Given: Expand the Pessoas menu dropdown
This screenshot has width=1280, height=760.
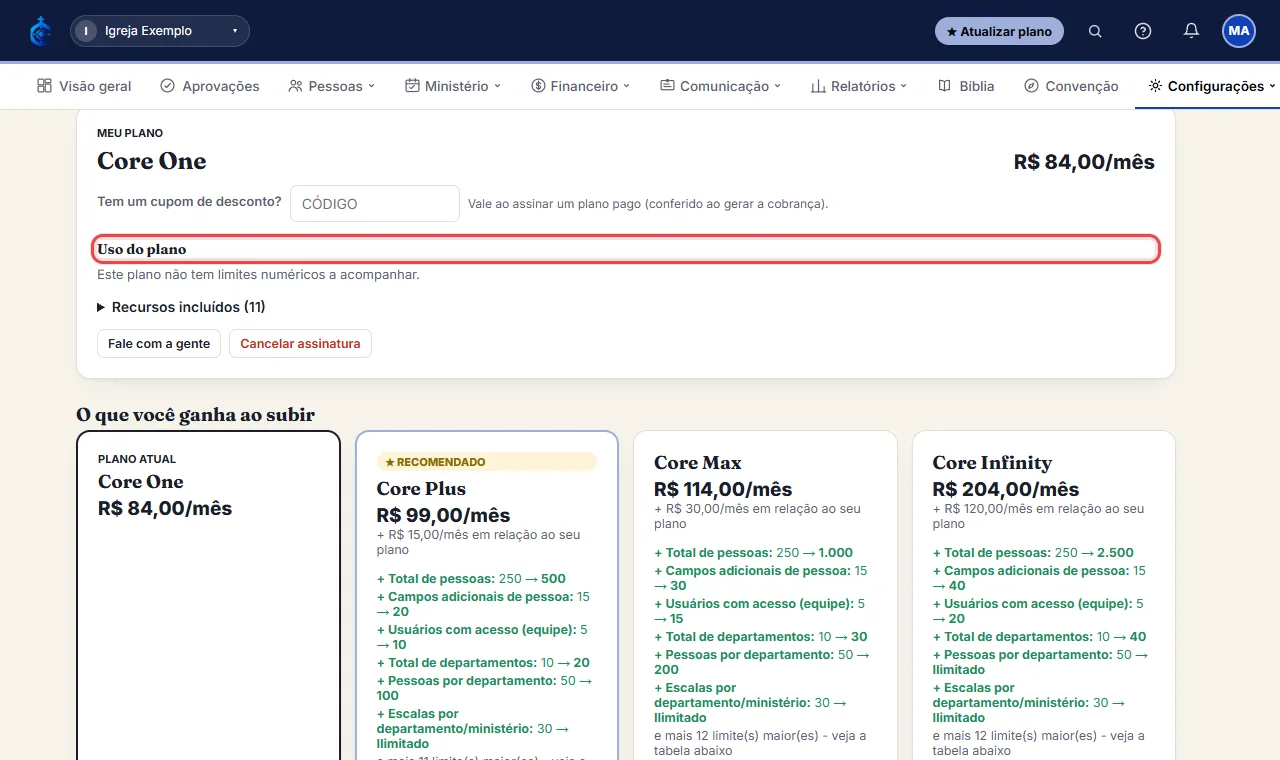Looking at the screenshot, I should pos(331,86).
